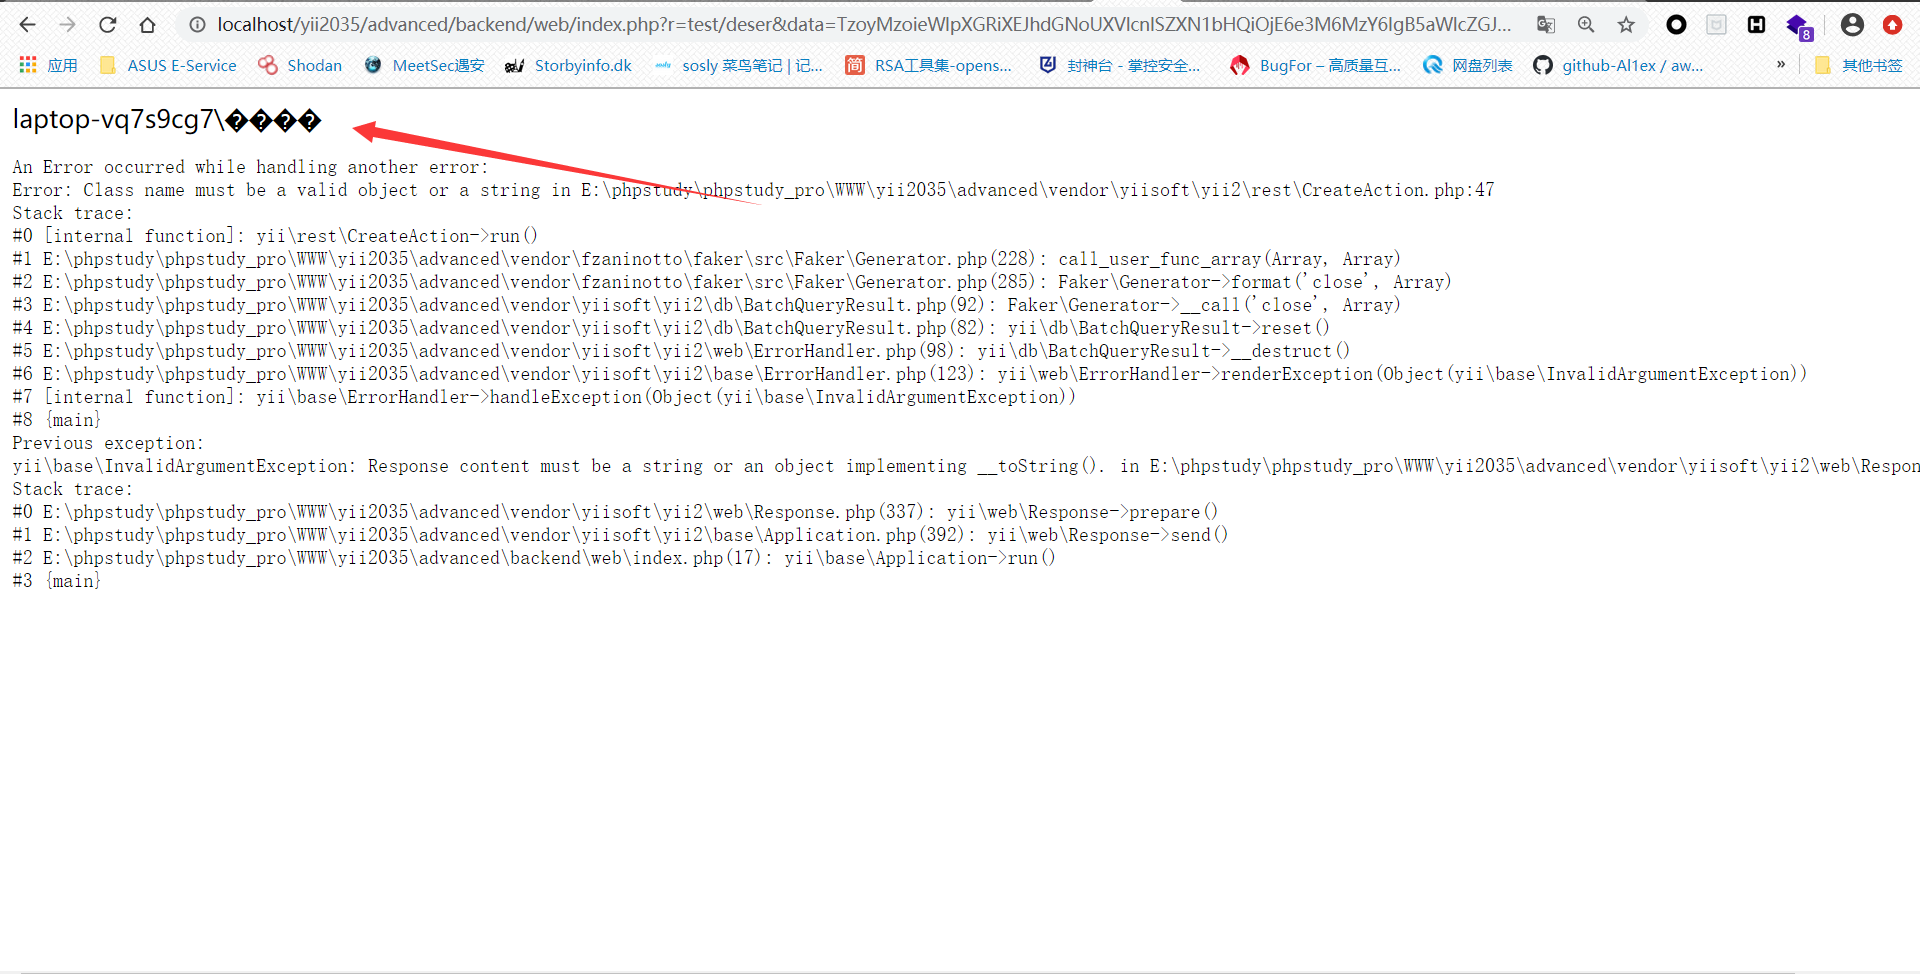Image resolution: width=1920 pixels, height=974 pixels.
Task: Open the black circle extension
Action: (1677, 25)
